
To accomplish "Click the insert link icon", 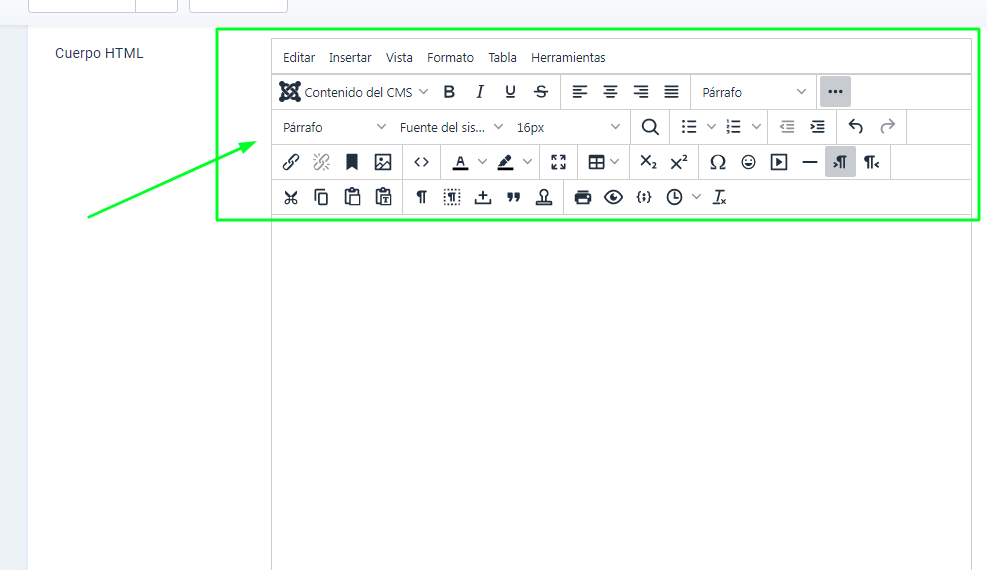I will click(x=291, y=162).
